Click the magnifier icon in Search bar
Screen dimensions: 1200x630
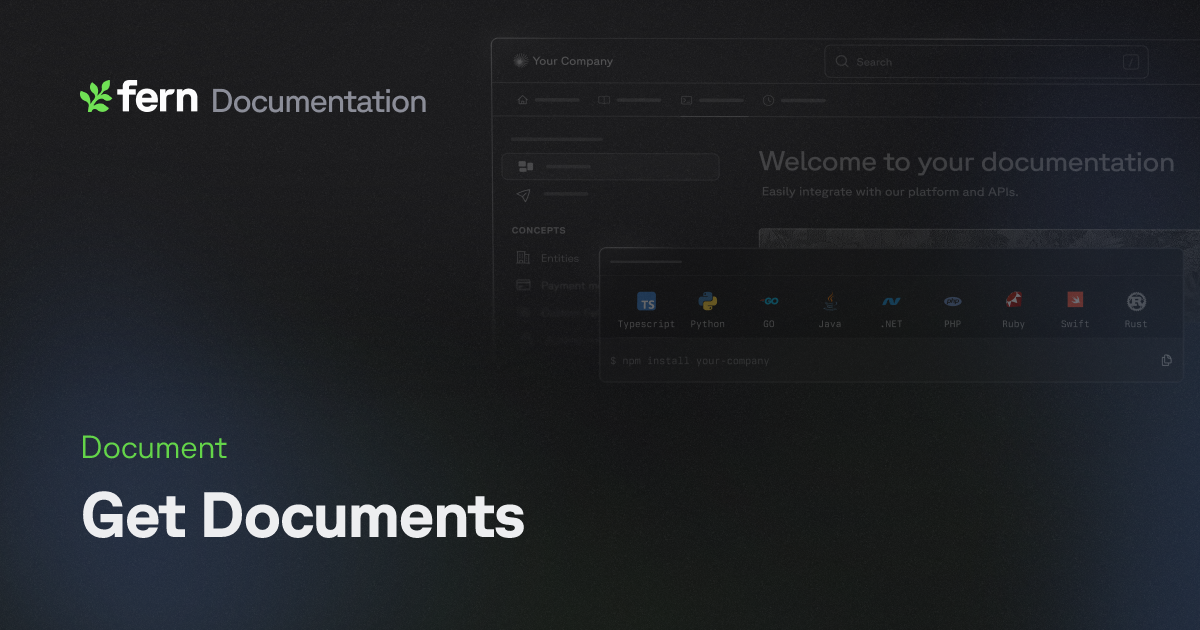click(842, 62)
